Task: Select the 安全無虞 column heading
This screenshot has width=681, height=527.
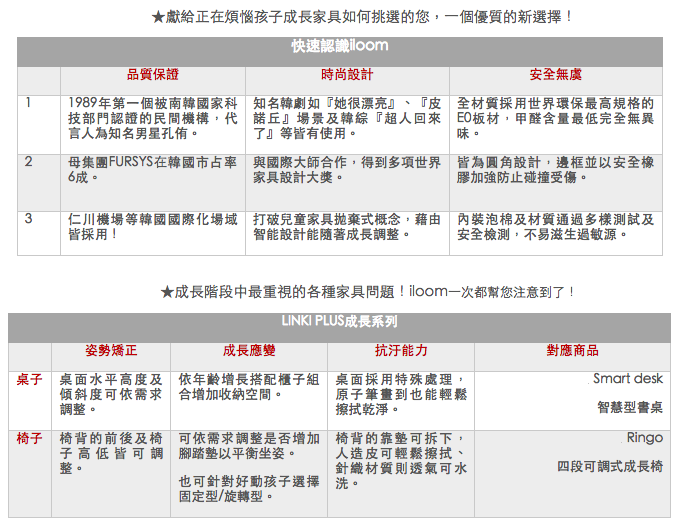Action: pyautogui.click(x=555, y=74)
